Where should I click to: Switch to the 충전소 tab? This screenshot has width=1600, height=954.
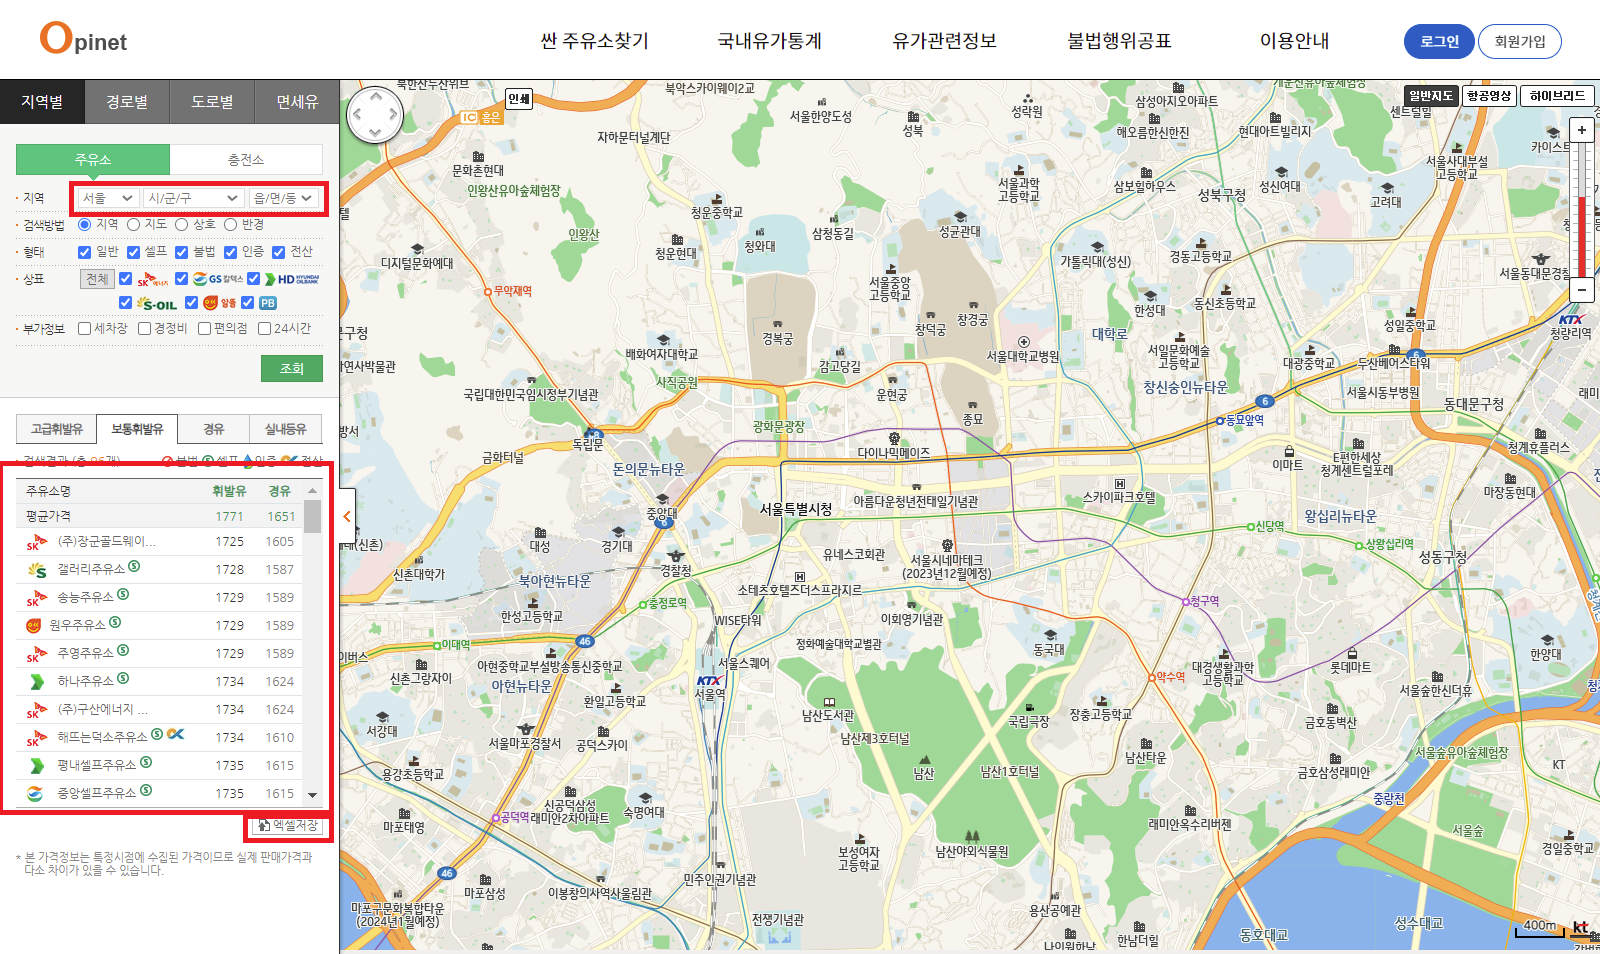[x=246, y=160]
